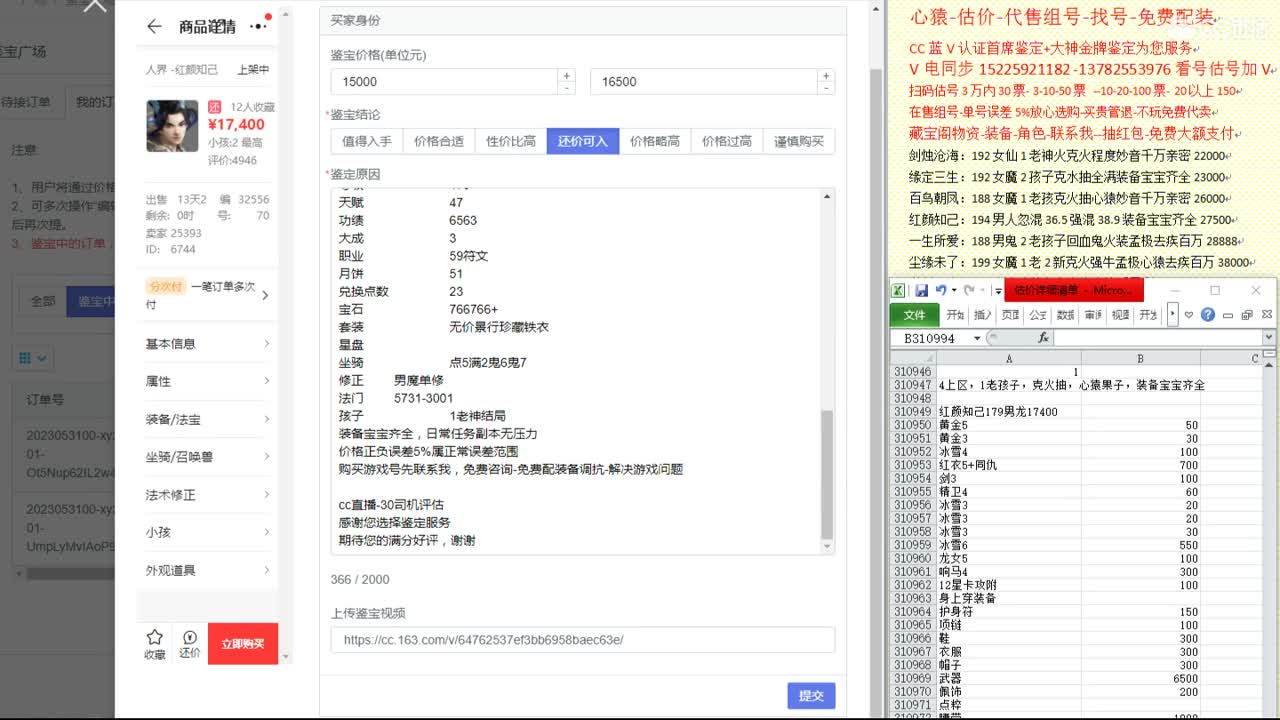
Task: Click the back arrow on 商品详情 page
Action: (x=152, y=26)
